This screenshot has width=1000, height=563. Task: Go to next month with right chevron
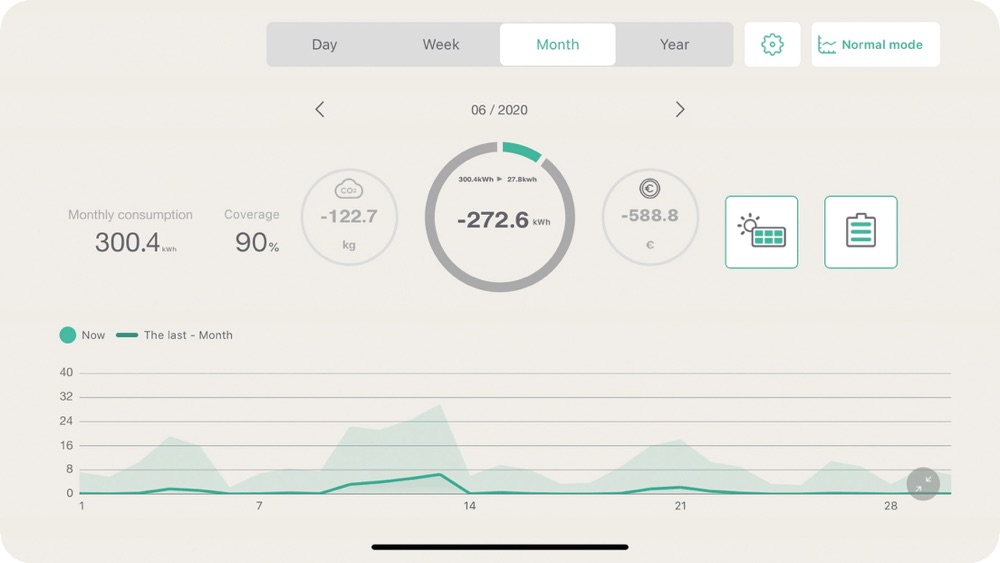[x=680, y=110]
